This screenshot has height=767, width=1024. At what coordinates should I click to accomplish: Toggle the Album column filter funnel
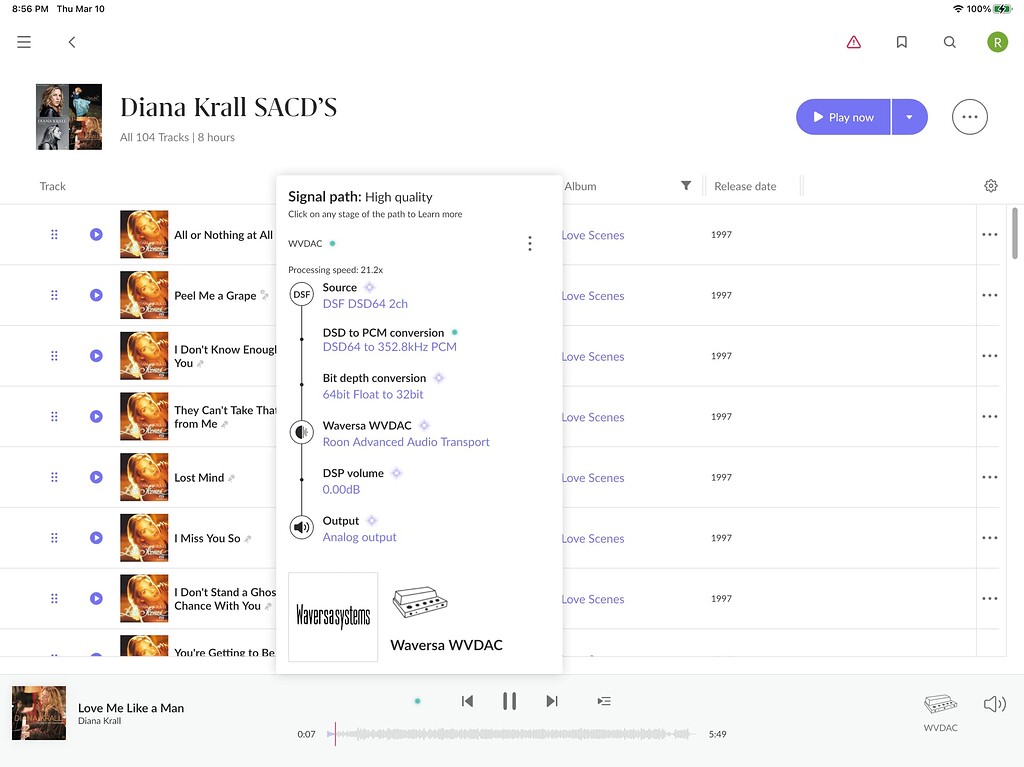[686, 186]
